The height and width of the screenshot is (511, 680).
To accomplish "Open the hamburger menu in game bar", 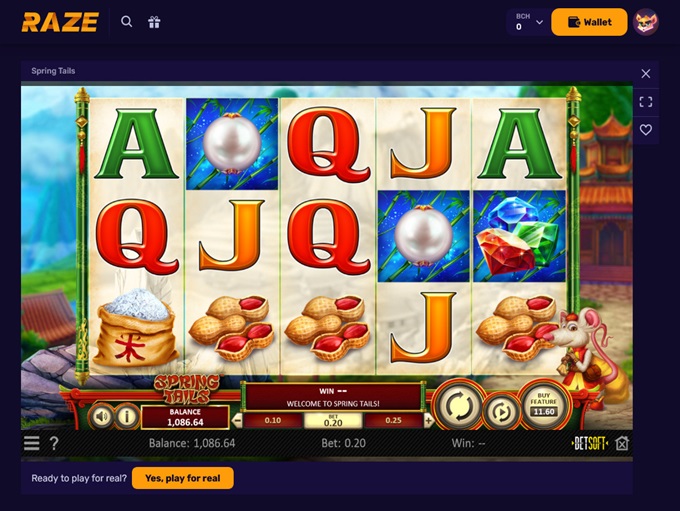I will (32, 443).
